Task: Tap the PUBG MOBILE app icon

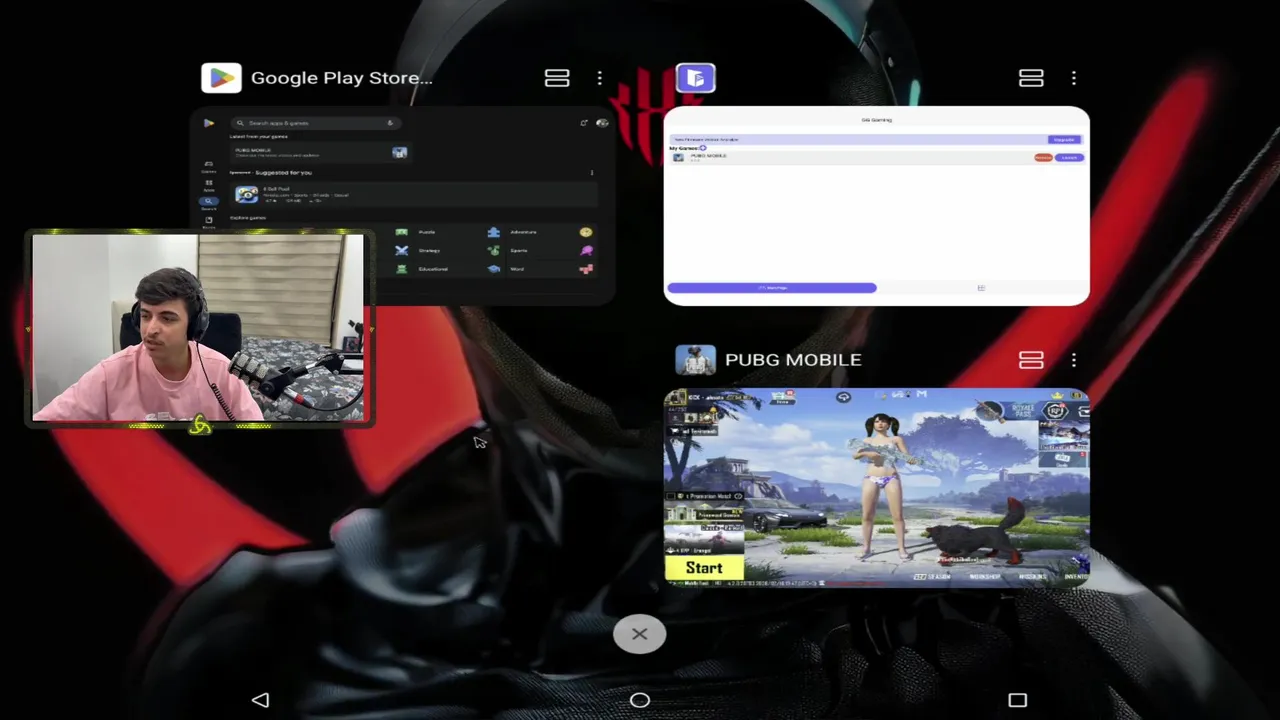Action: (x=695, y=360)
